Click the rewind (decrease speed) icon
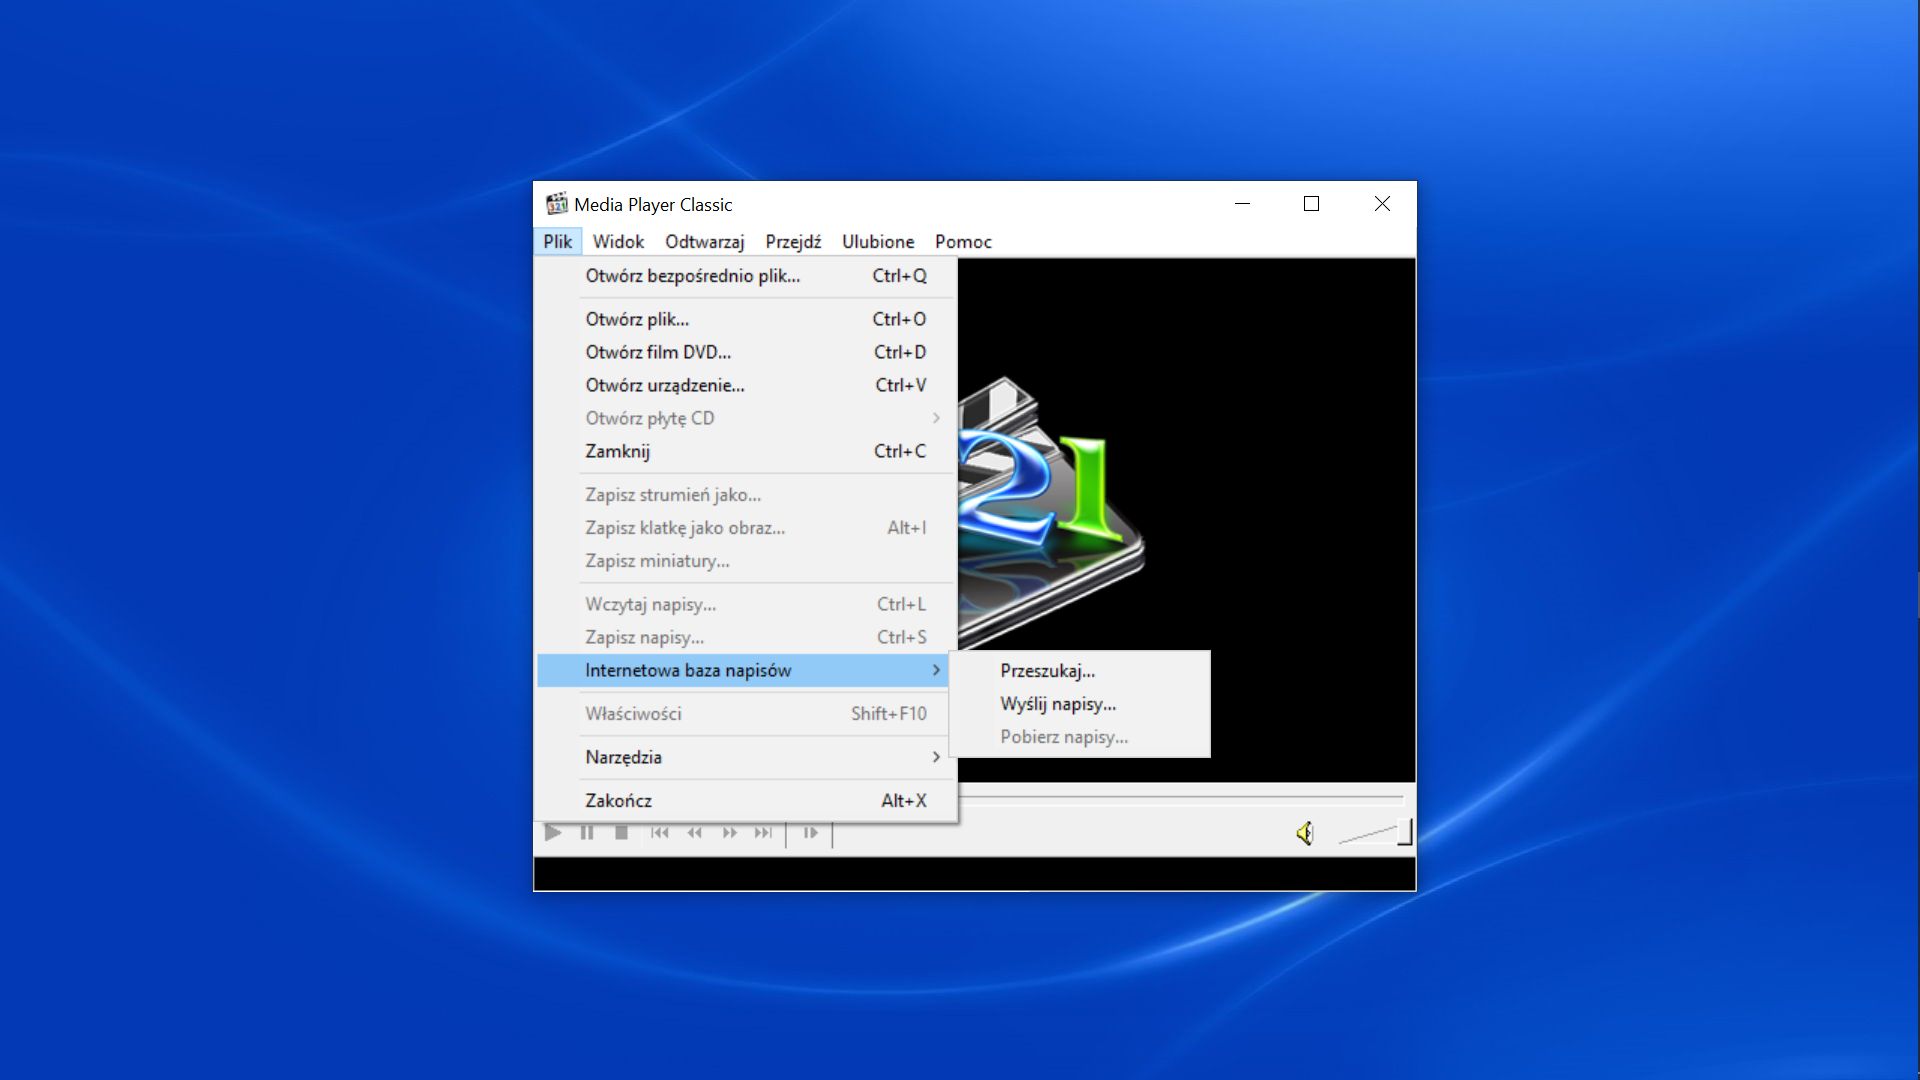 click(x=694, y=832)
